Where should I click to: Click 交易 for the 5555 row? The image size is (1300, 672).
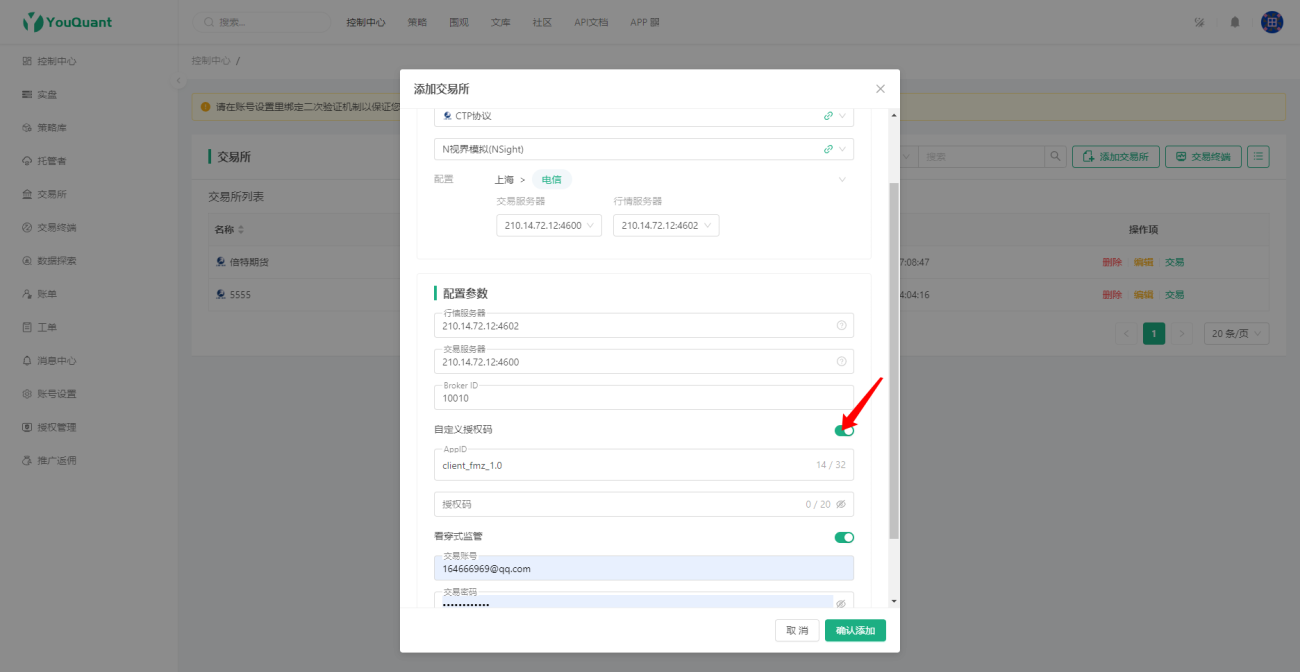pyautogui.click(x=1174, y=295)
